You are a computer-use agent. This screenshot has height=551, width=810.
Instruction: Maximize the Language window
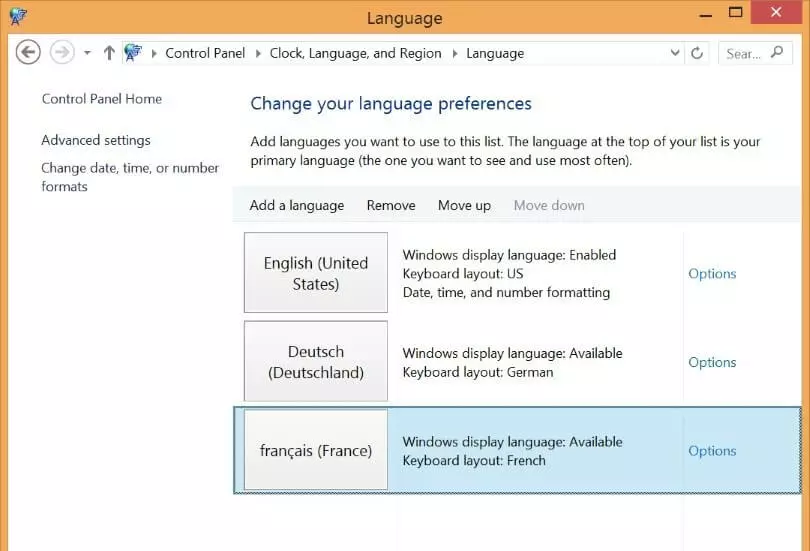[736, 12]
